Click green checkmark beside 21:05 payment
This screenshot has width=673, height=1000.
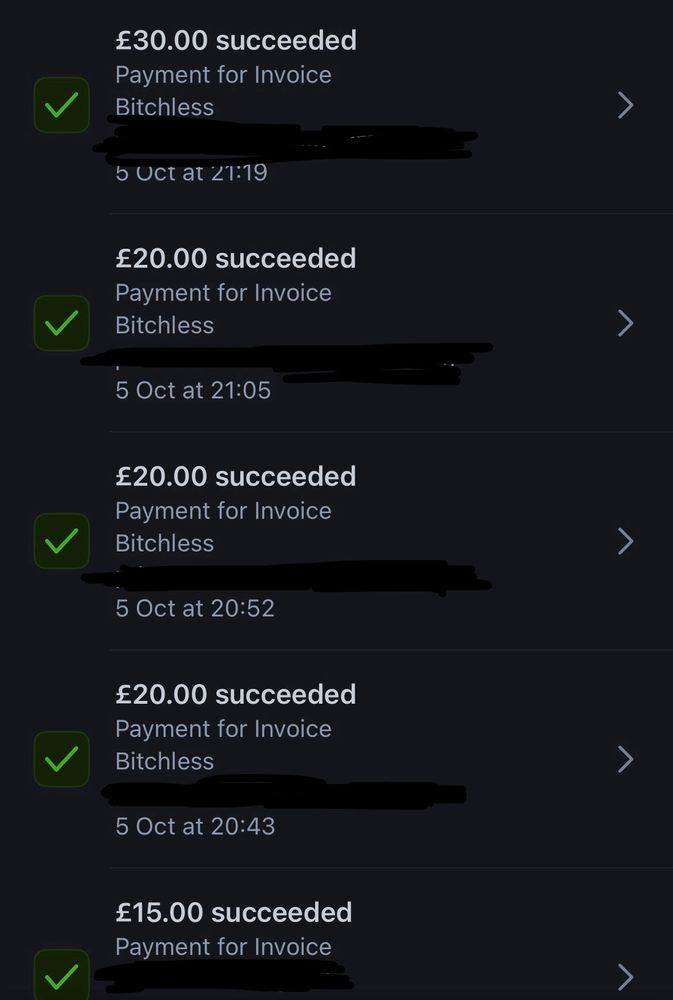(62, 323)
